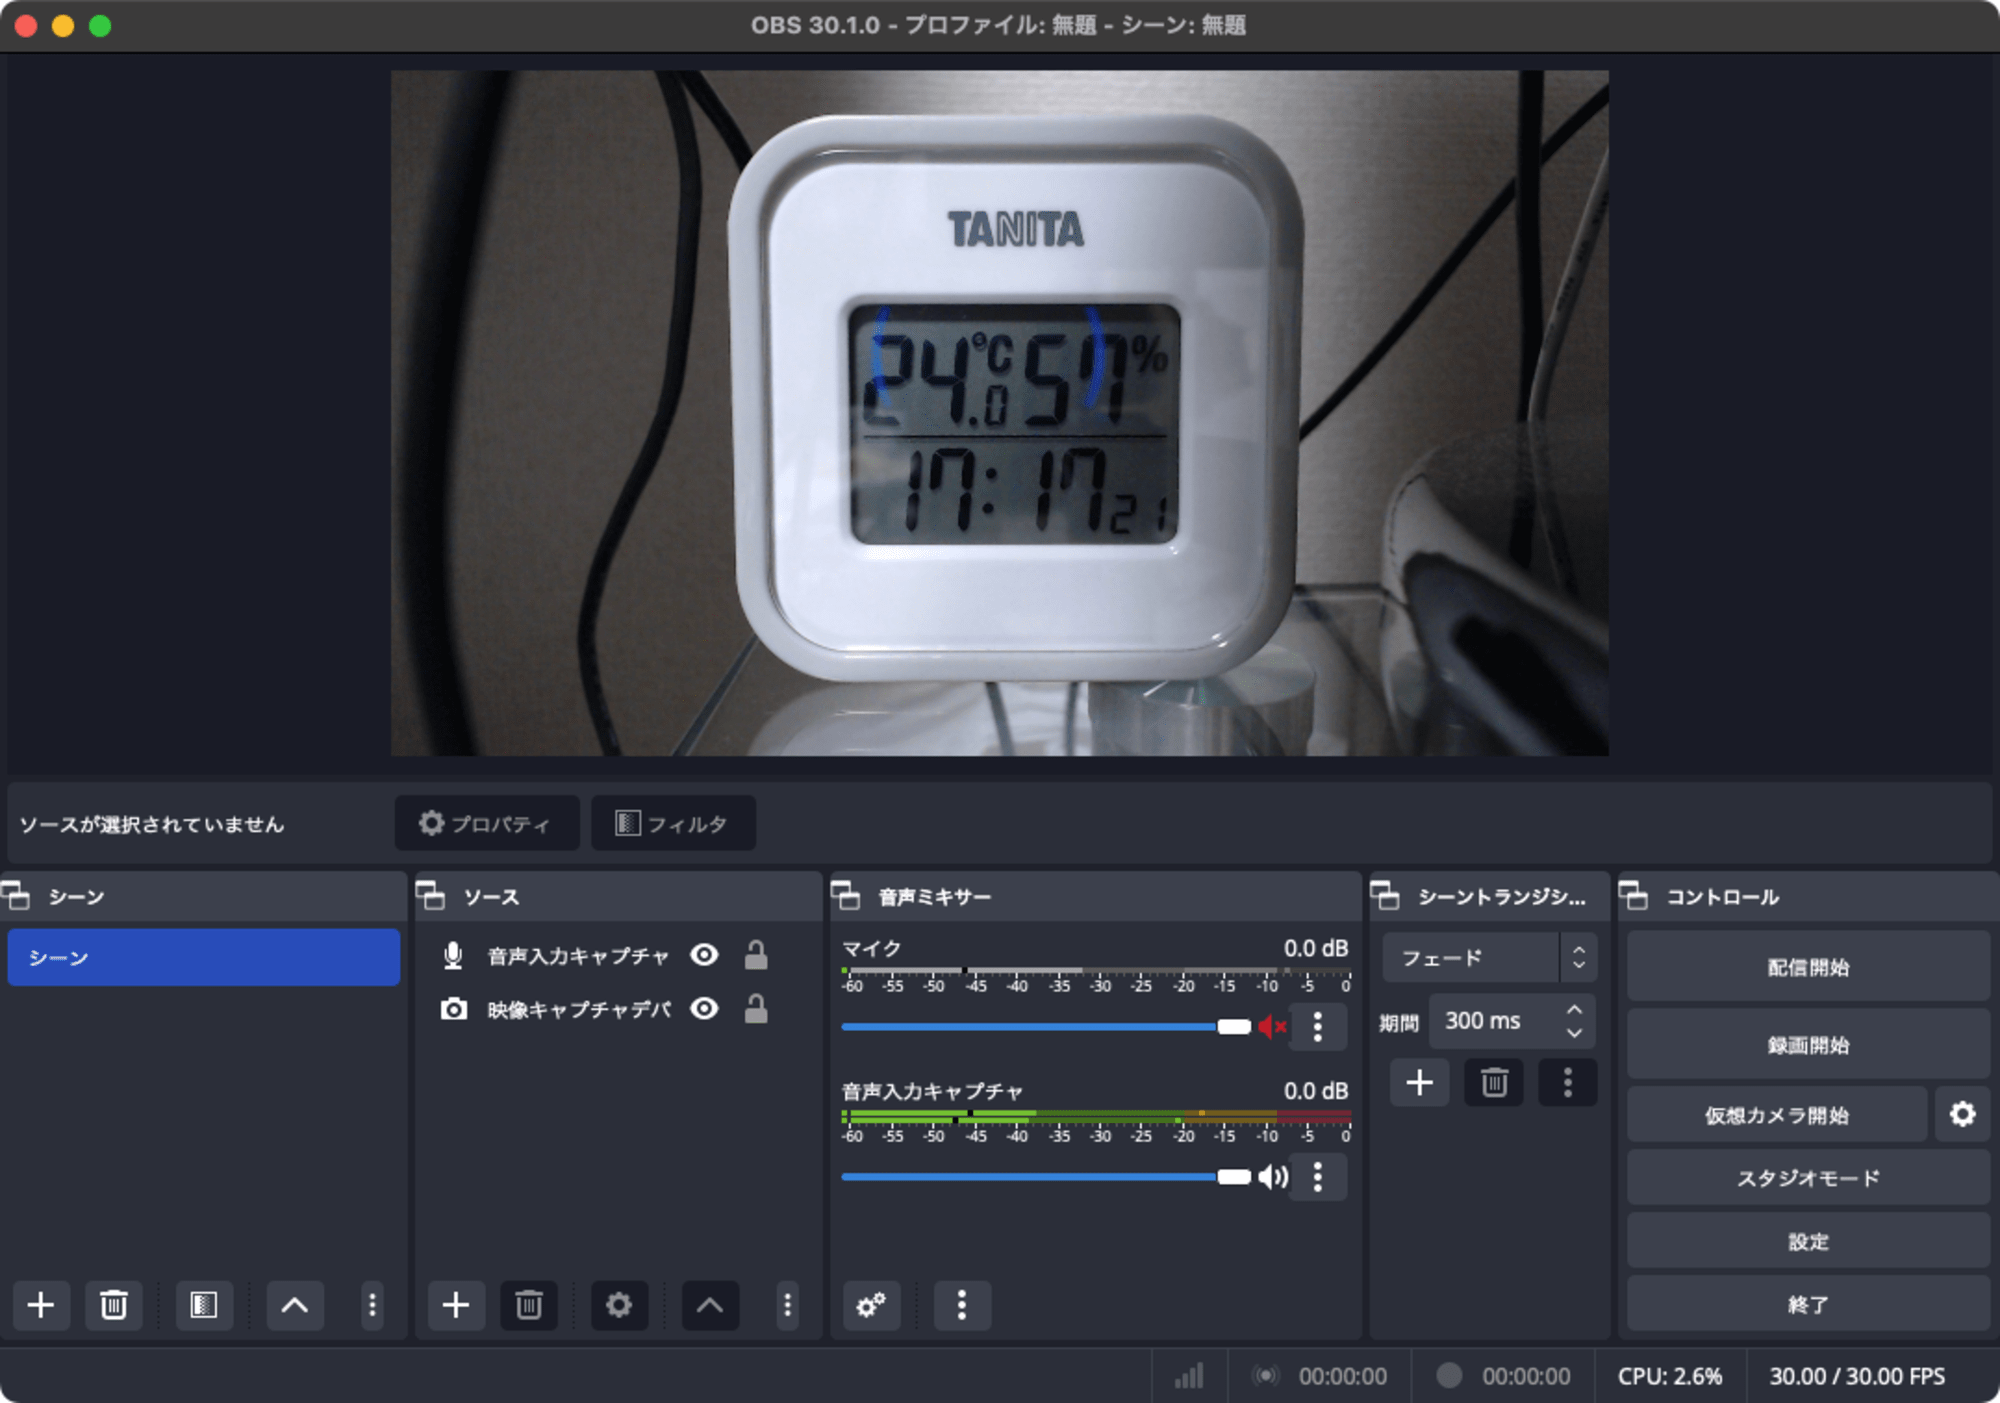Open source properties gear in Sources dock

(619, 1305)
